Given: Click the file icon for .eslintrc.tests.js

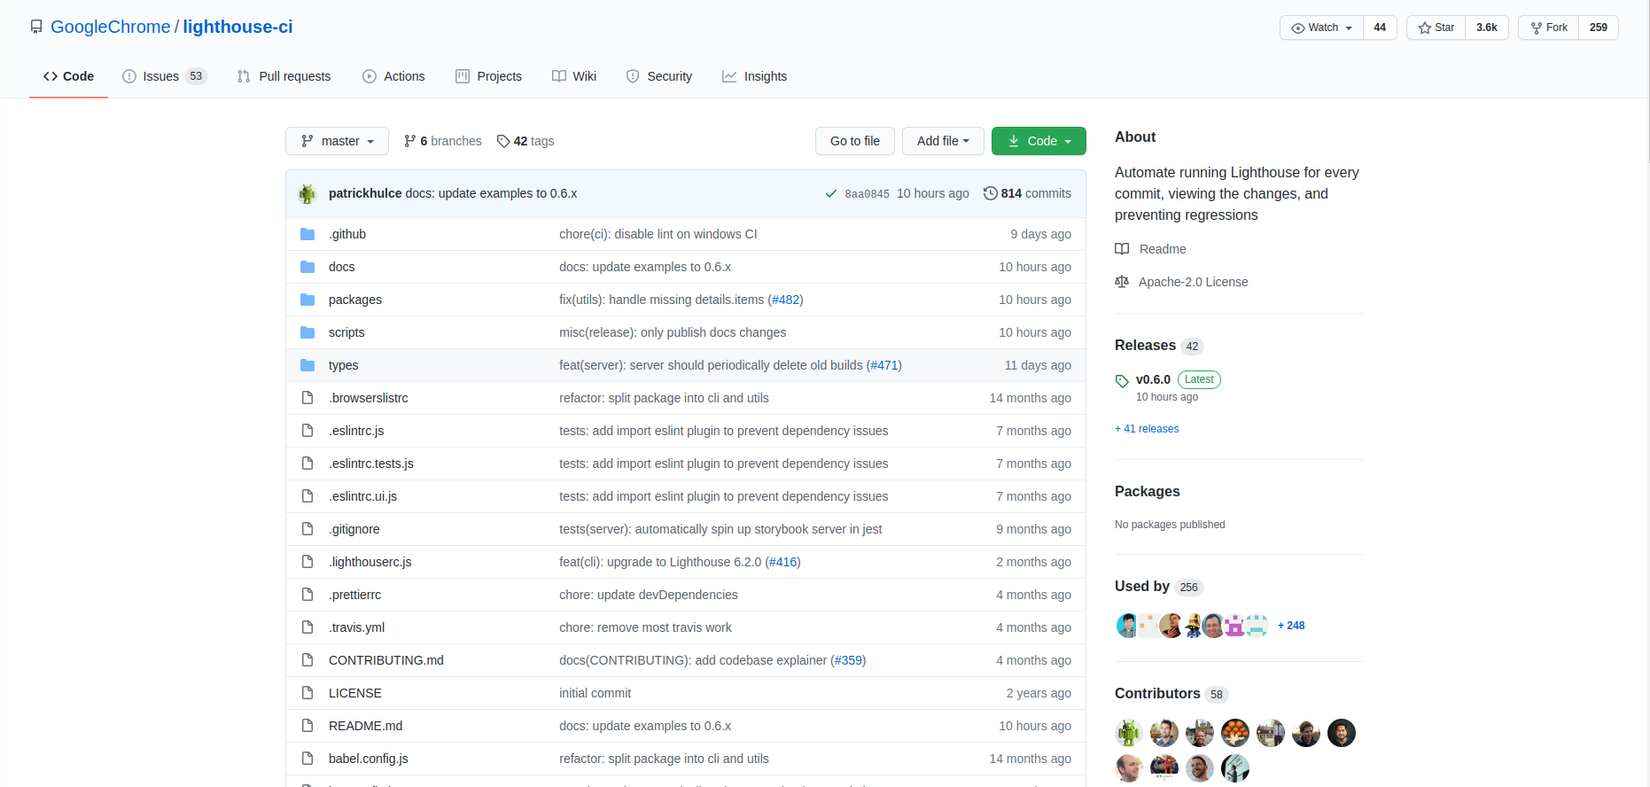Looking at the screenshot, I should click(307, 464).
